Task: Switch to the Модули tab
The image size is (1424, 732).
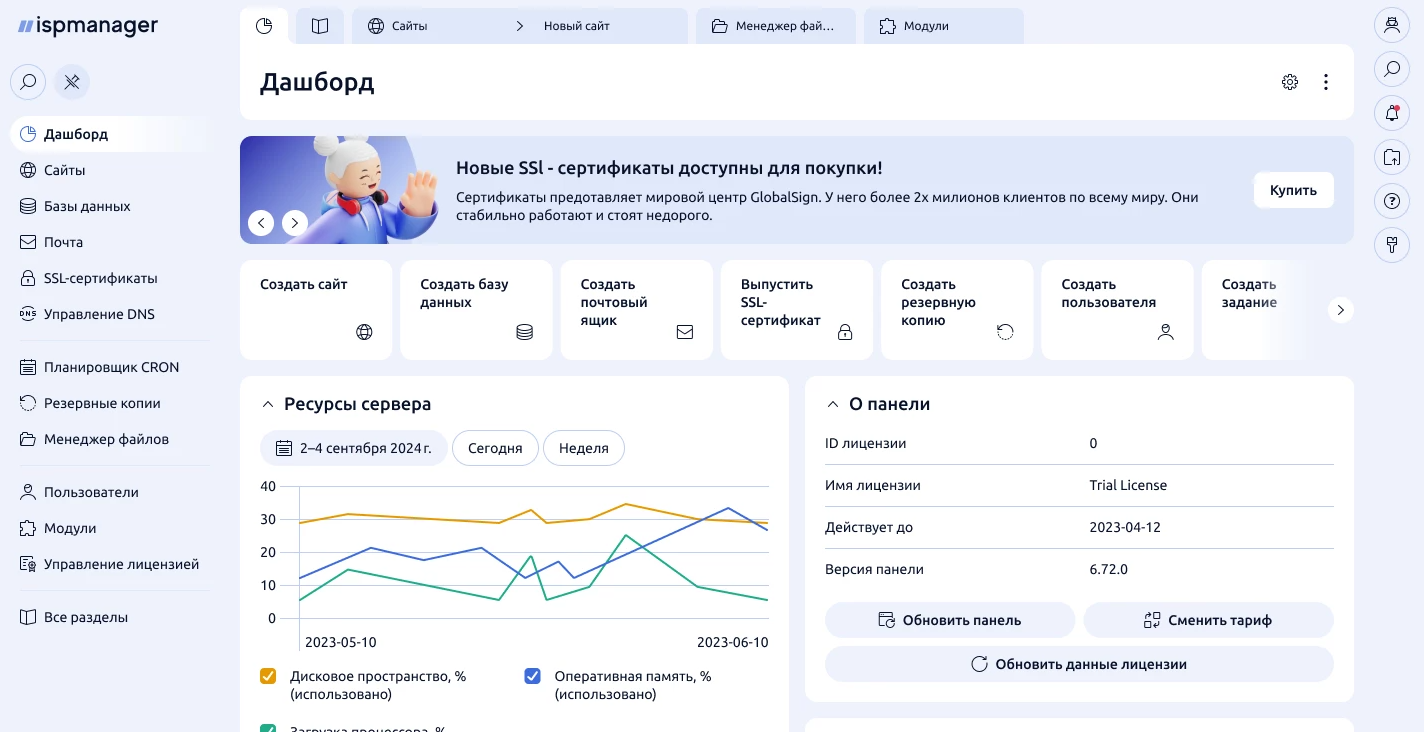Action: point(943,26)
